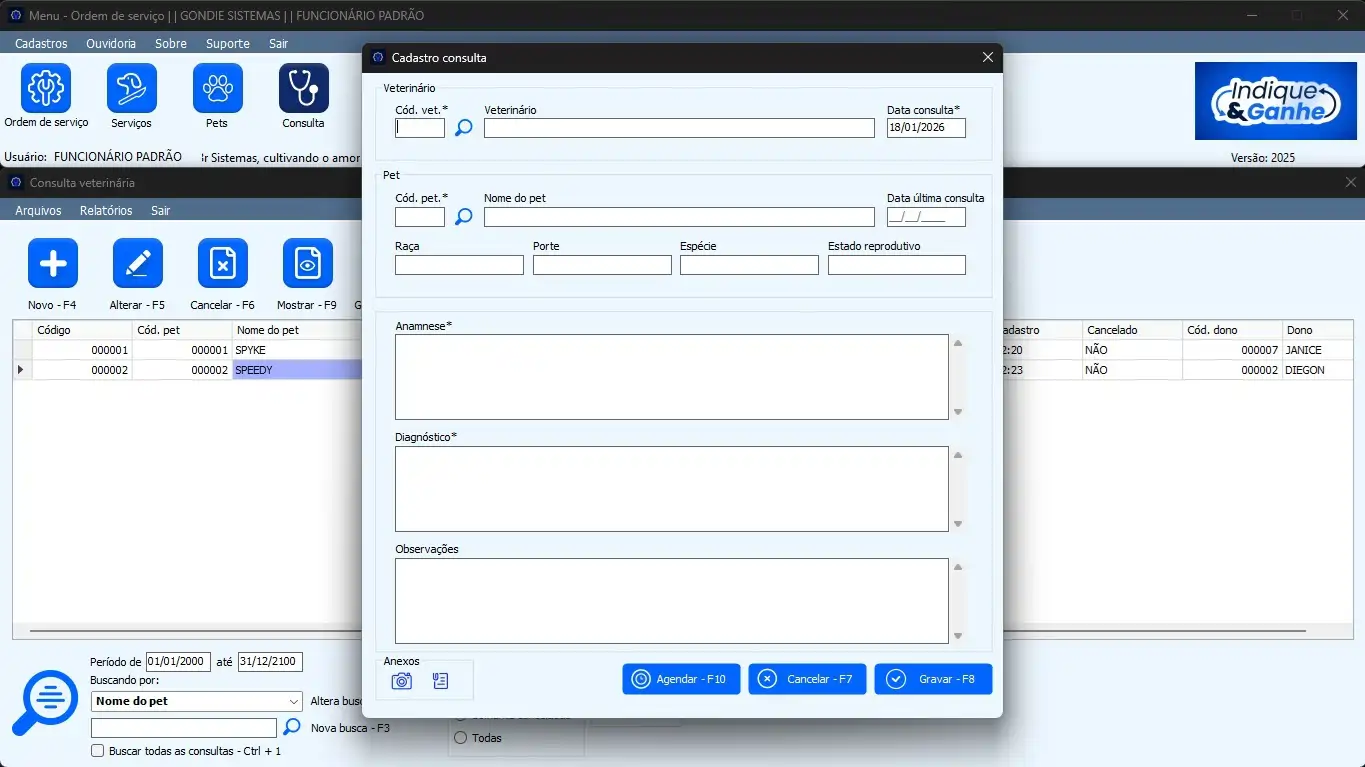The width and height of the screenshot is (1365, 767).
Task: Click the Novo - F4 plus icon
Action: [52, 264]
